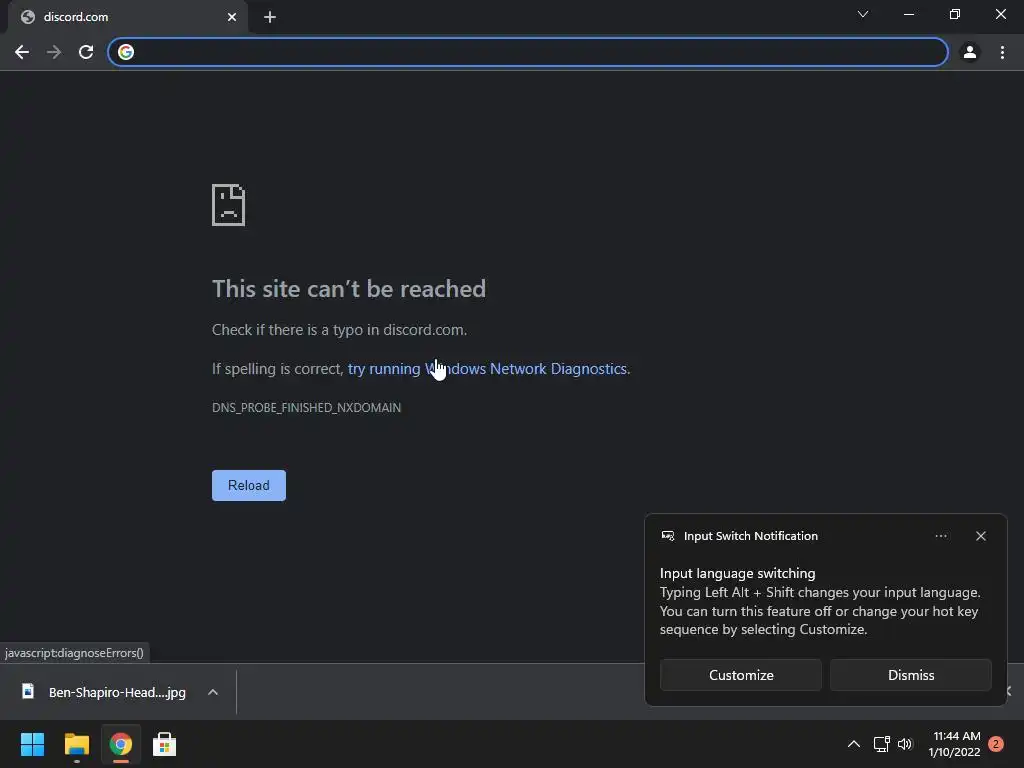Image resolution: width=1024 pixels, height=768 pixels.
Task: Restore down the Chrome window
Action: click(955, 14)
